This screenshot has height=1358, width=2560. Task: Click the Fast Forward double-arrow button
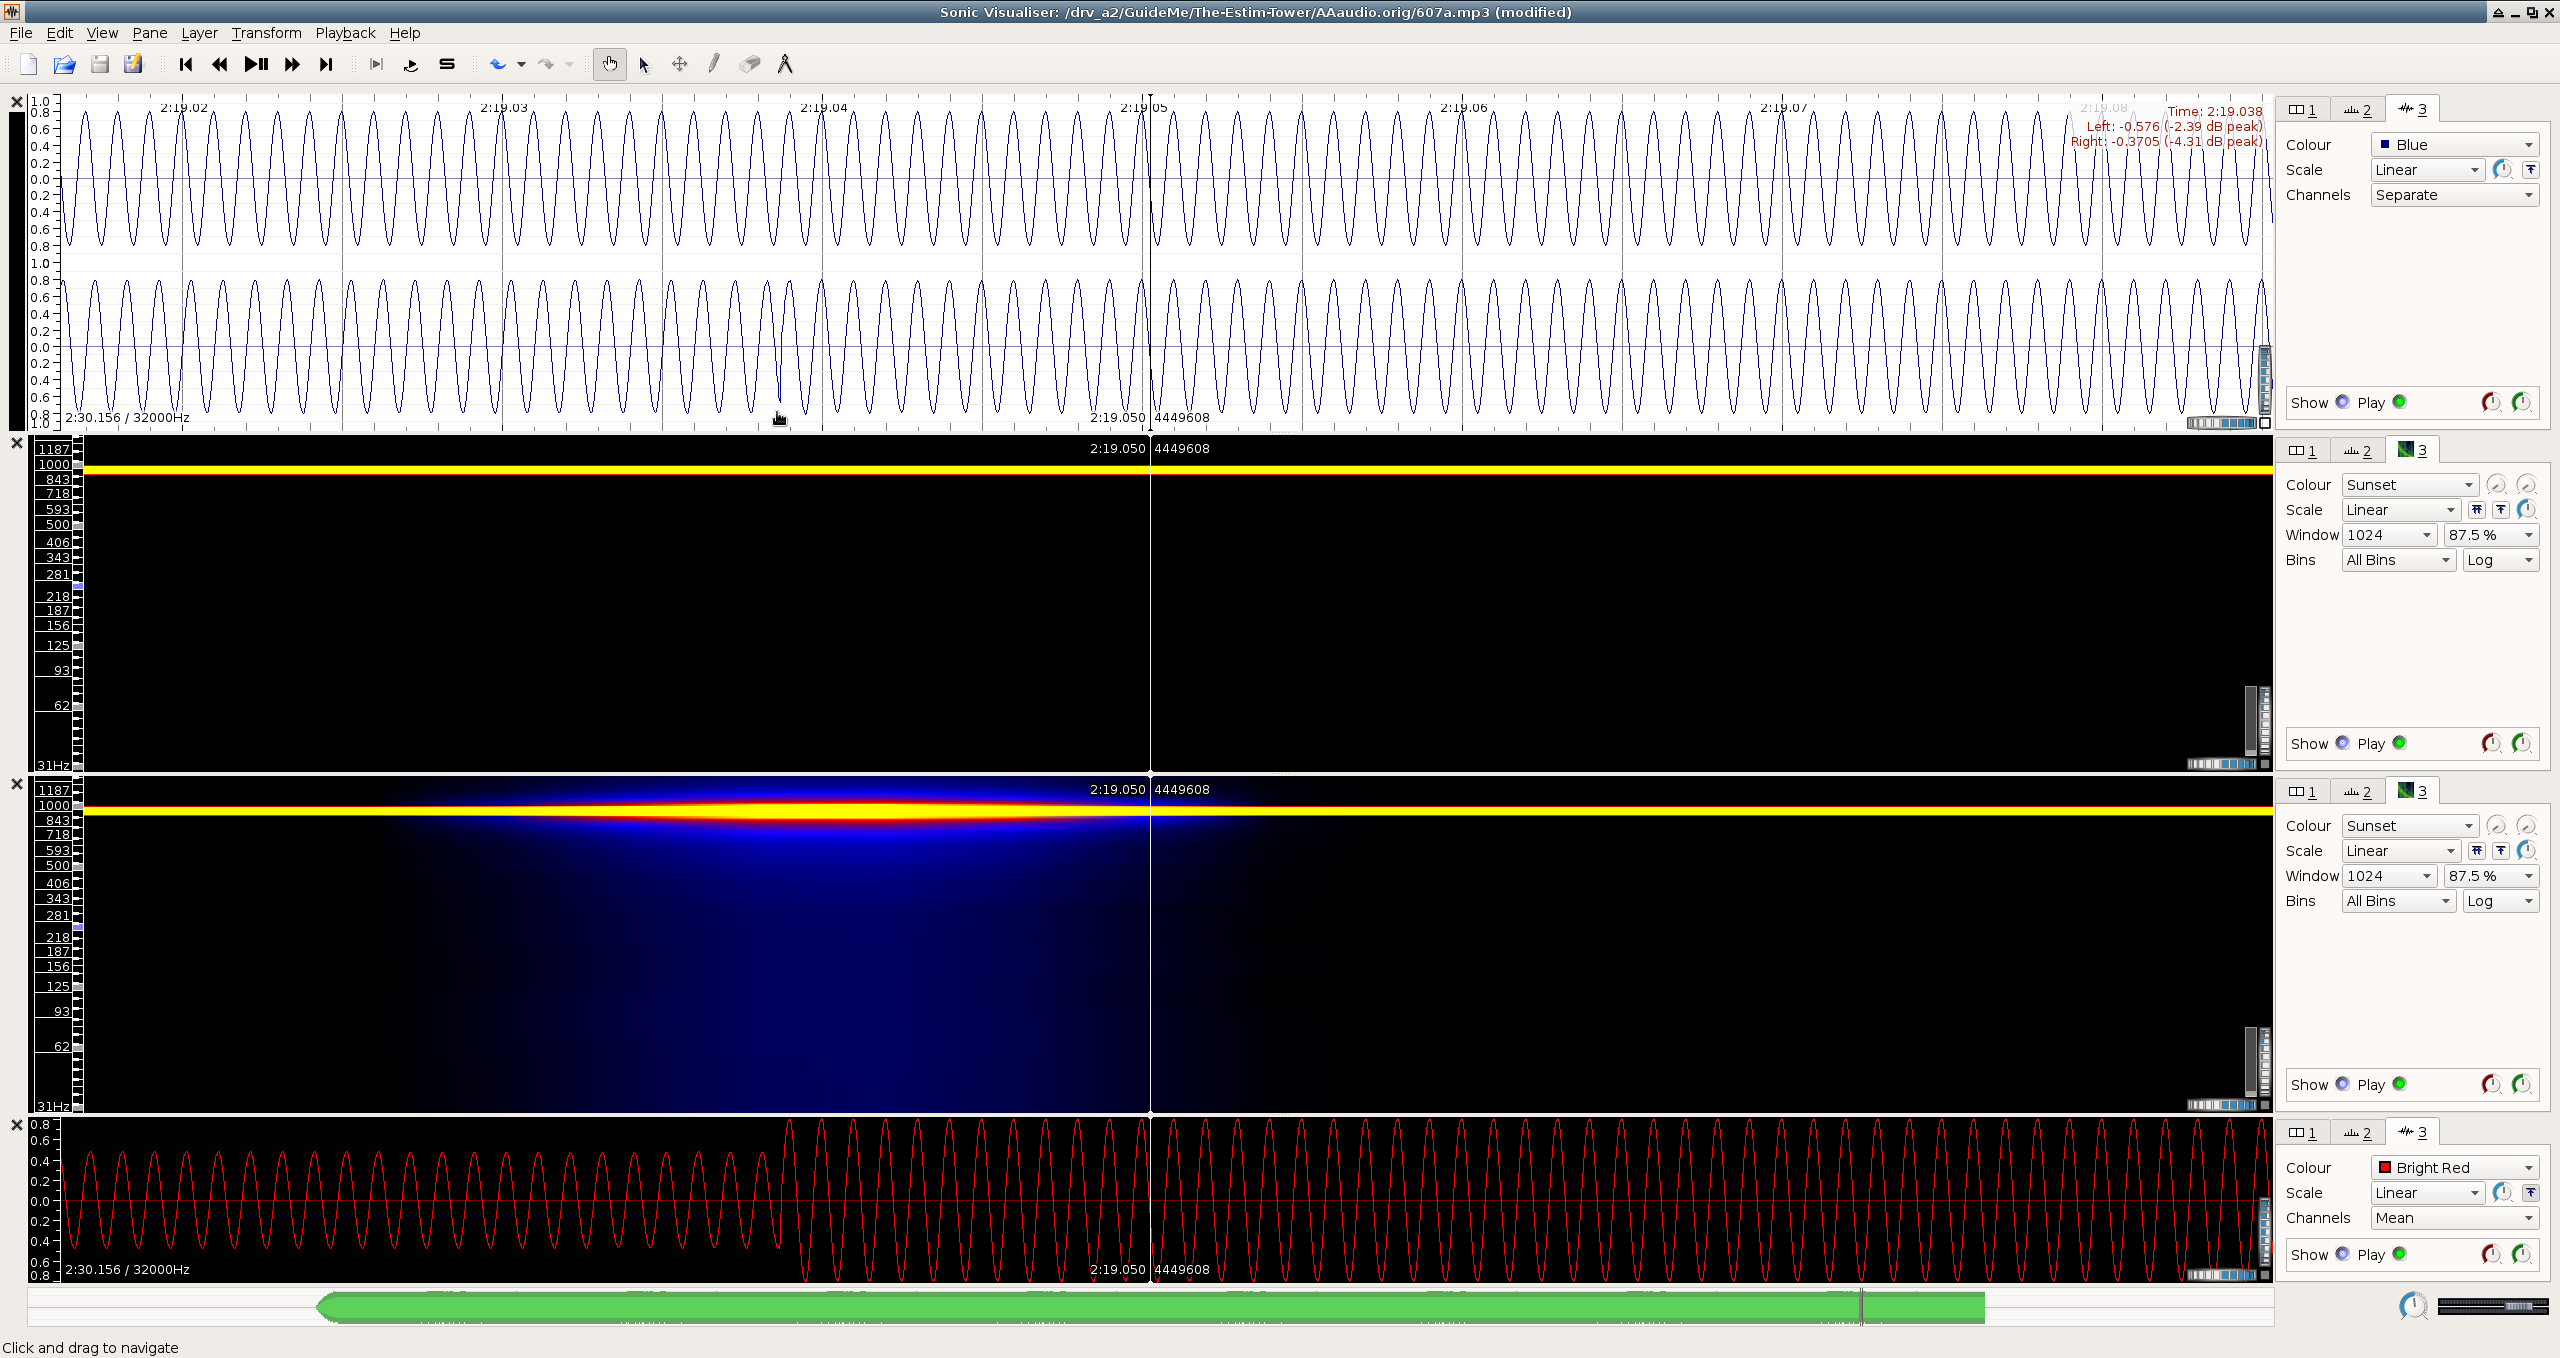pyautogui.click(x=292, y=65)
